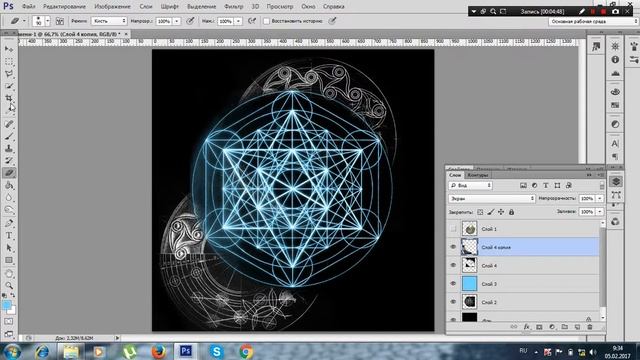Screen dimensions: 640x360
Task: Hide the Слой 2 layer
Action: pyautogui.click(x=453, y=302)
